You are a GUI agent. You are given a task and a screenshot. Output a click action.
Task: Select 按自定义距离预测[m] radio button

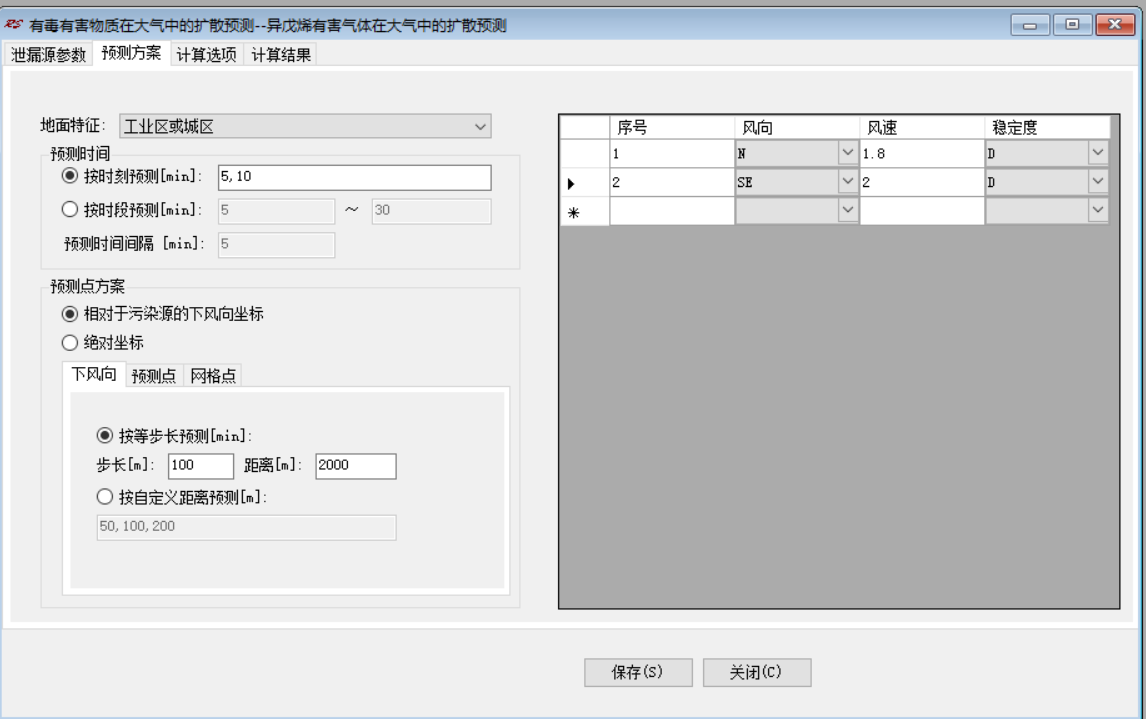105,498
